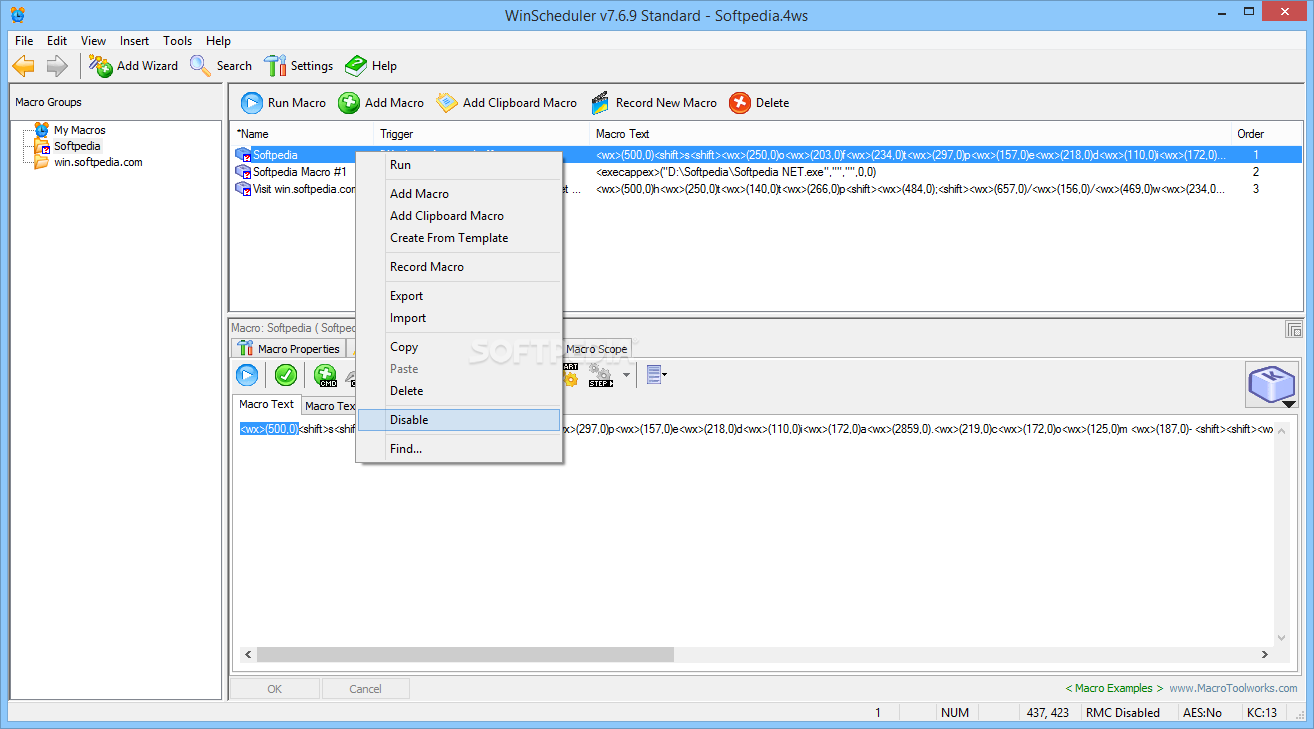Switch to the Macro Scope tab
Screen dimensions: 1314x729
pos(597,349)
